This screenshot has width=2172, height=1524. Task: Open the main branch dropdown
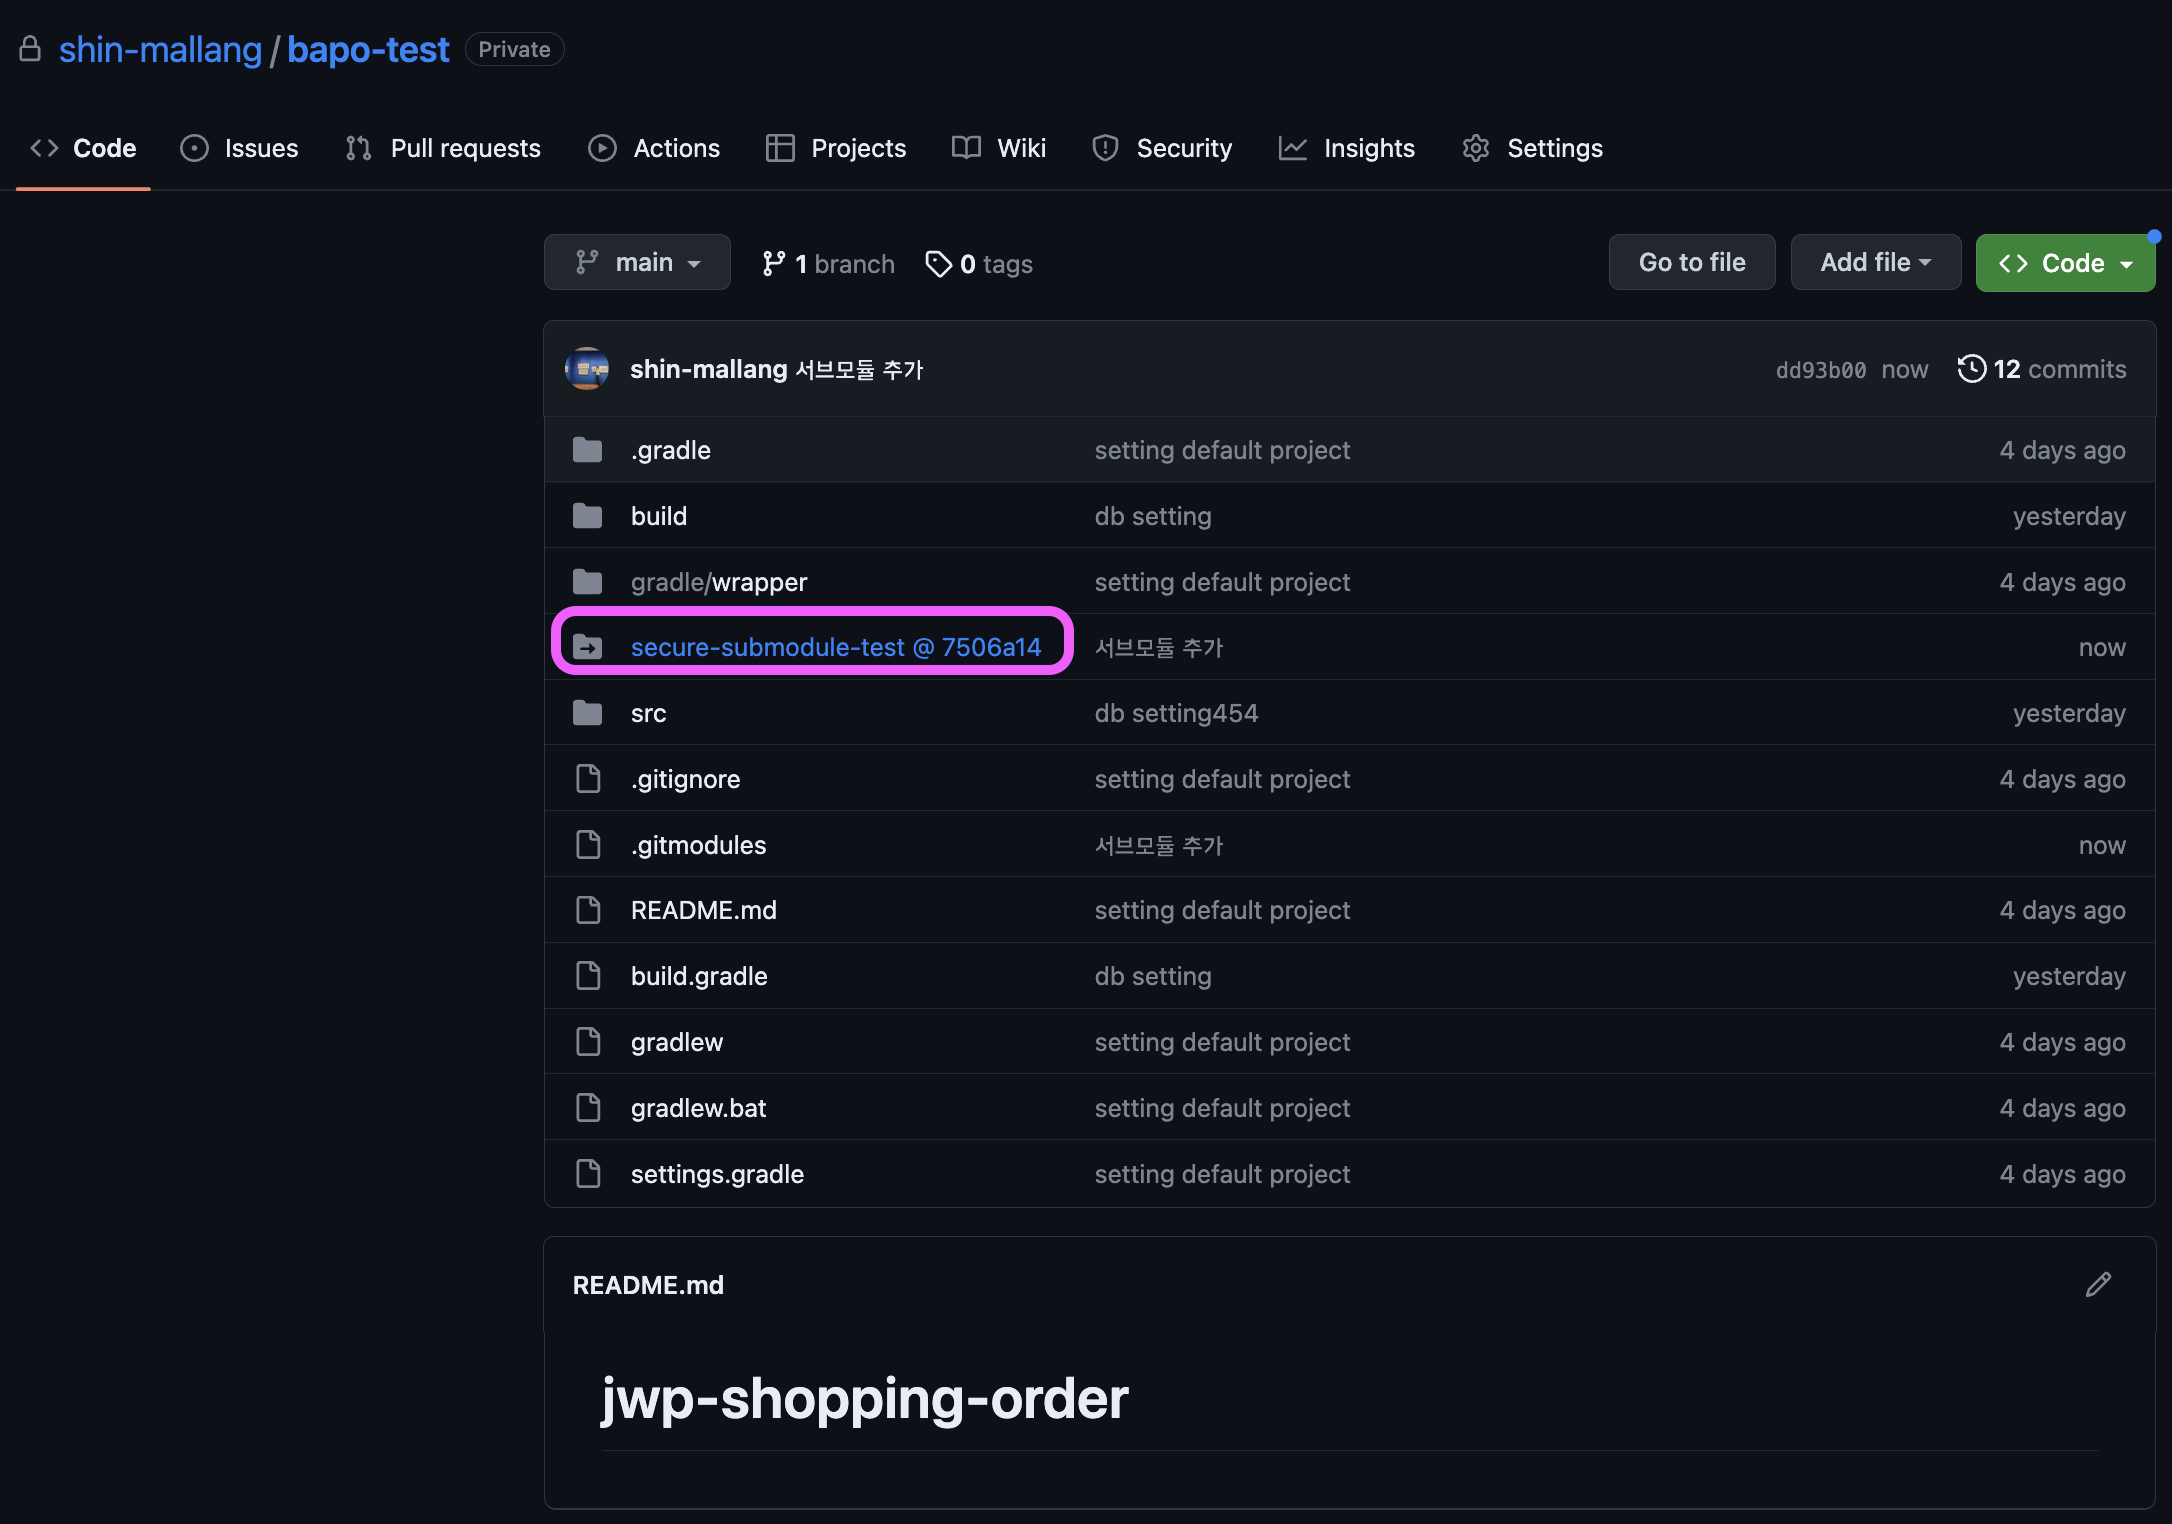click(637, 263)
